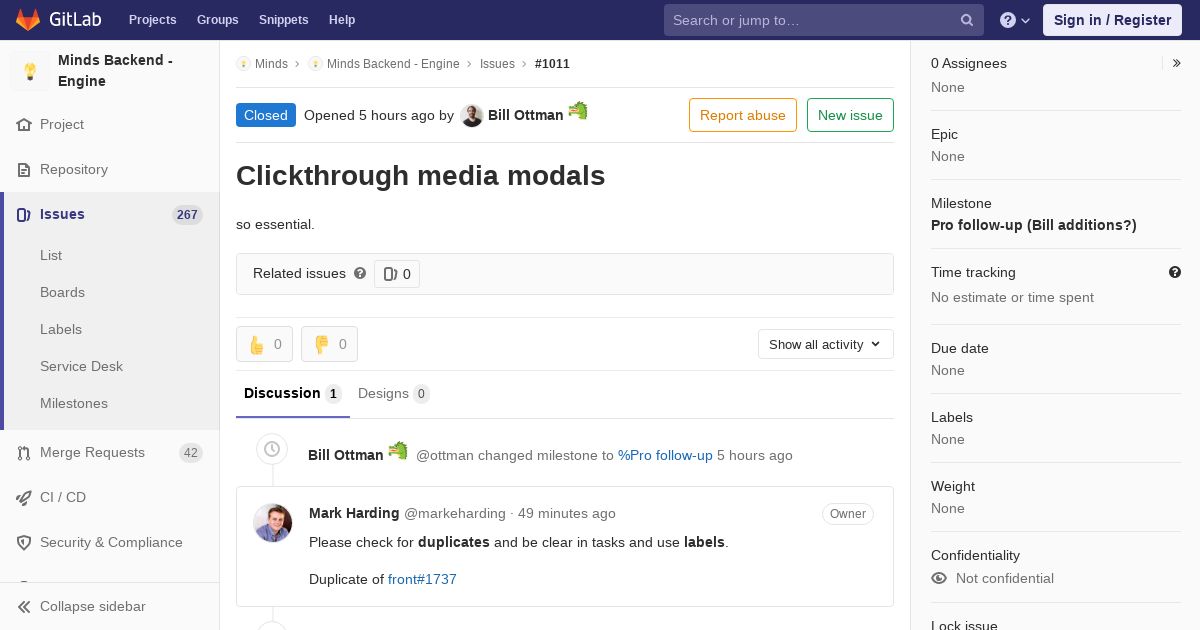Image resolution: width=1200 pixels, height=630 pixels.
Task: Click the search magnifier icon
Action: pyautogui.click(x=967, y=20)
